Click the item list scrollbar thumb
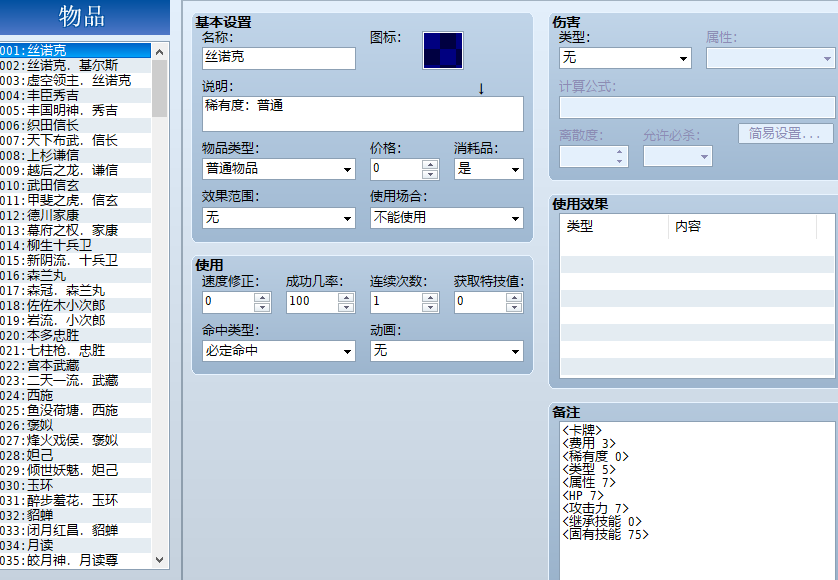This screenshot has width=838, height=580. click(159, 88)
